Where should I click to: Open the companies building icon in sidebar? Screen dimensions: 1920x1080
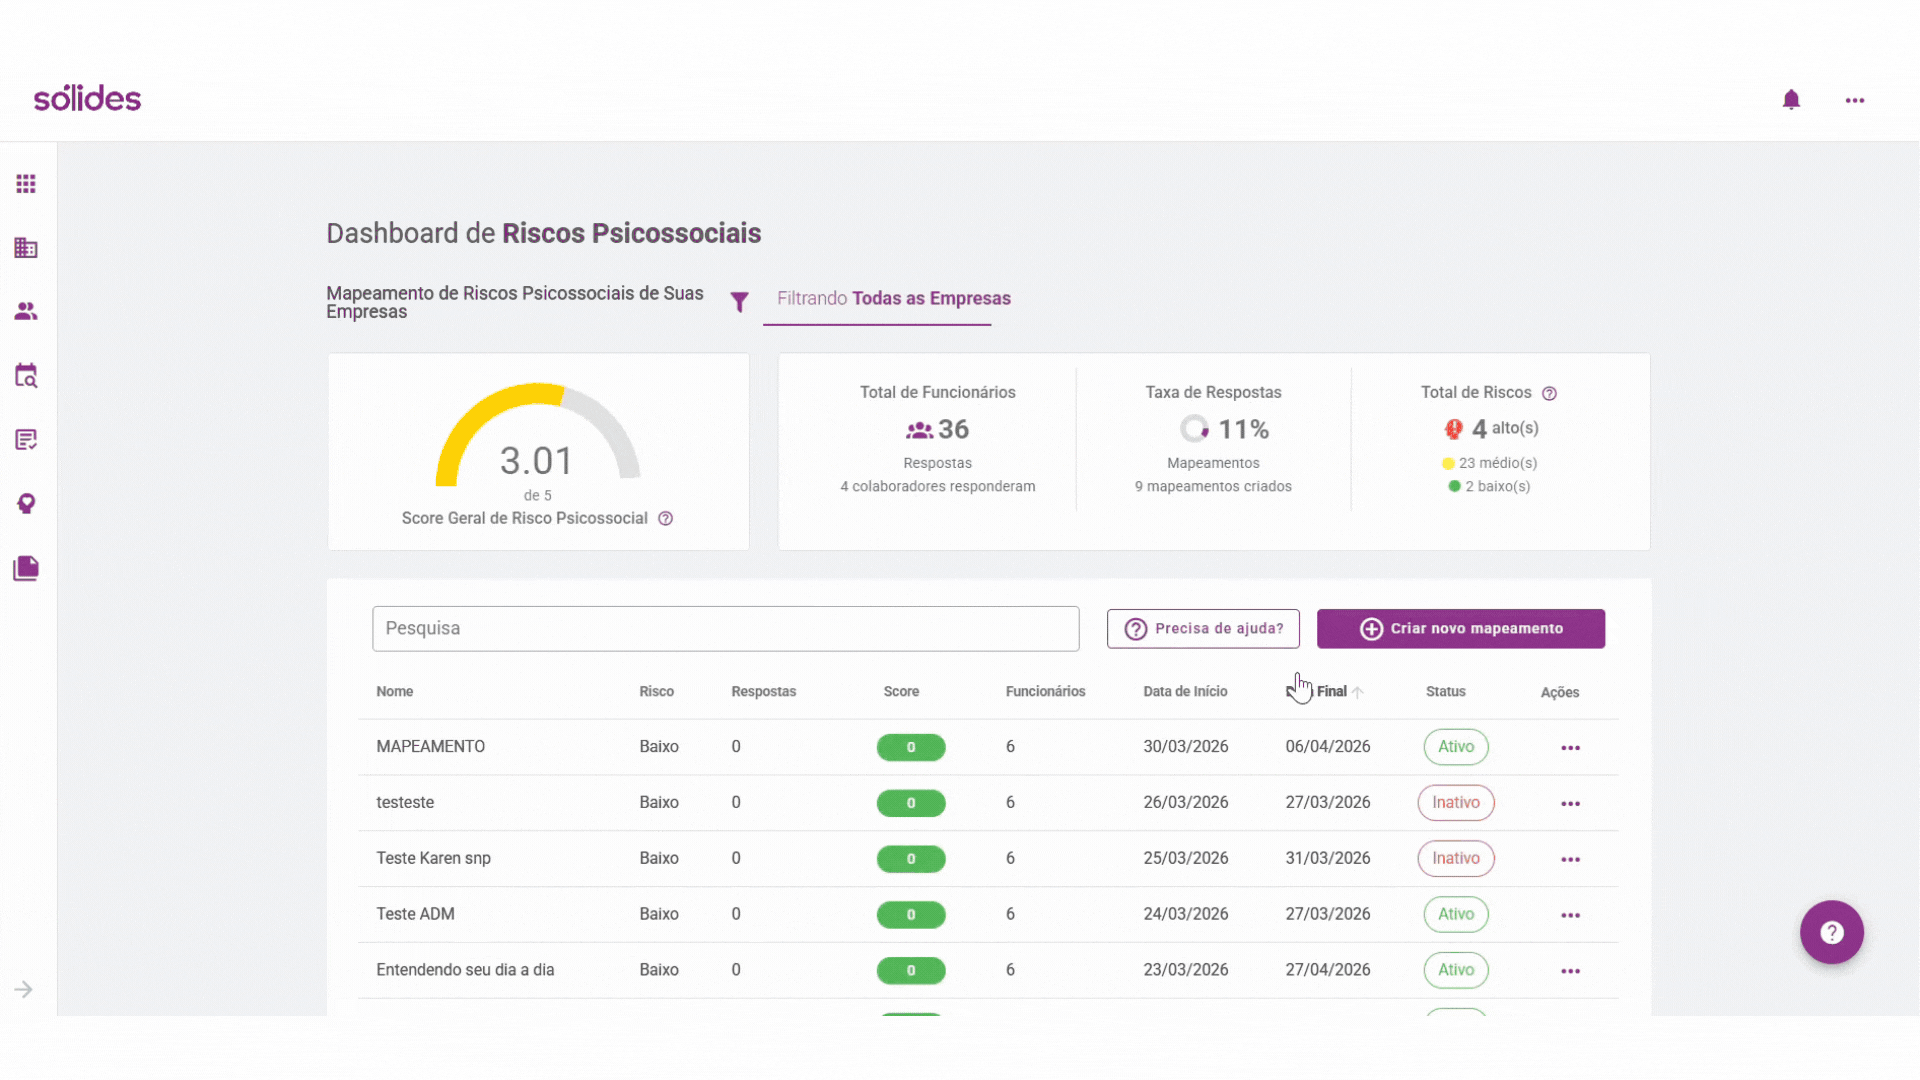click(26, 248)
